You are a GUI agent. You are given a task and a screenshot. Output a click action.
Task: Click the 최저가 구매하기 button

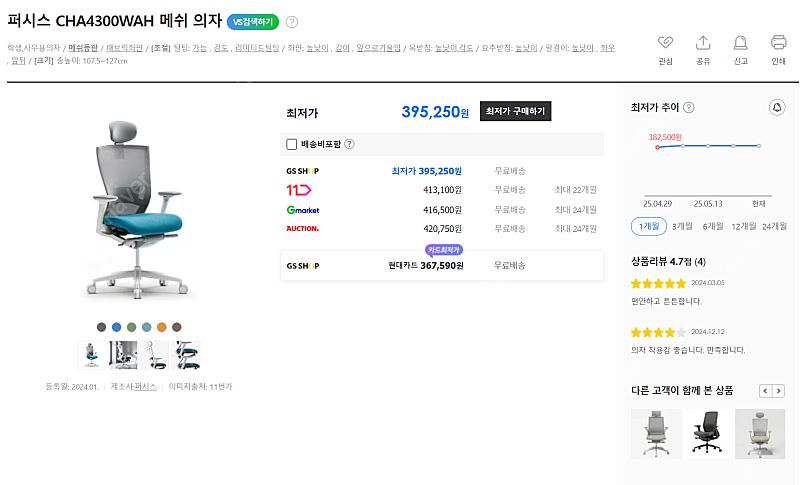[x=515, y=111]
